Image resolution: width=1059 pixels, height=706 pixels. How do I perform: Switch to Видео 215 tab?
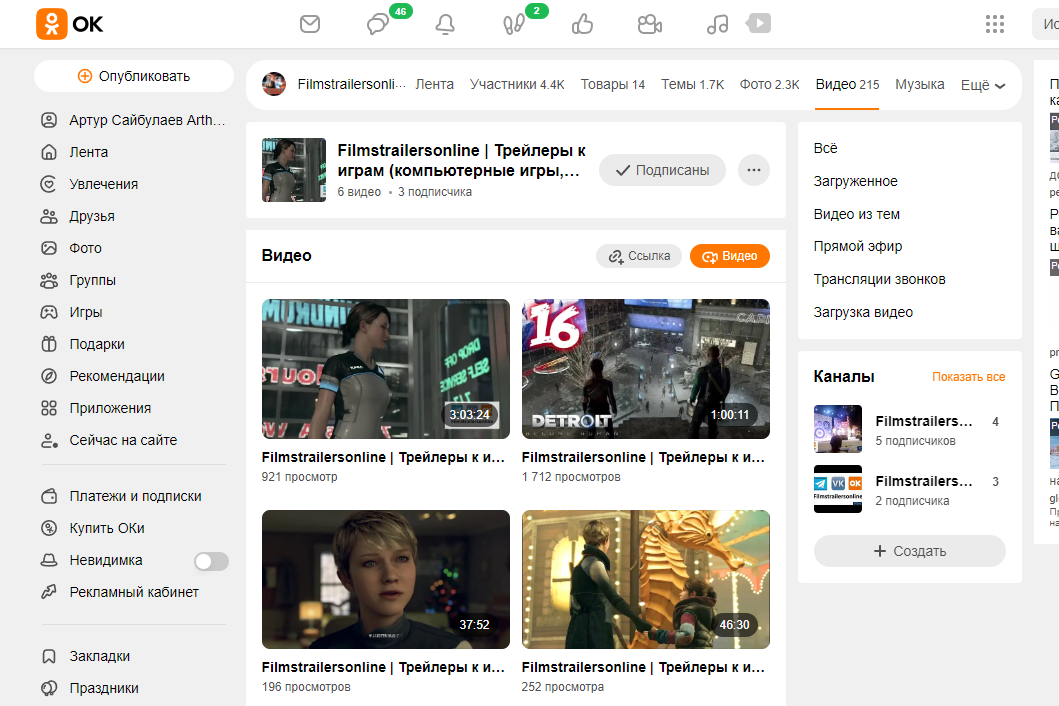click(847, 84)
